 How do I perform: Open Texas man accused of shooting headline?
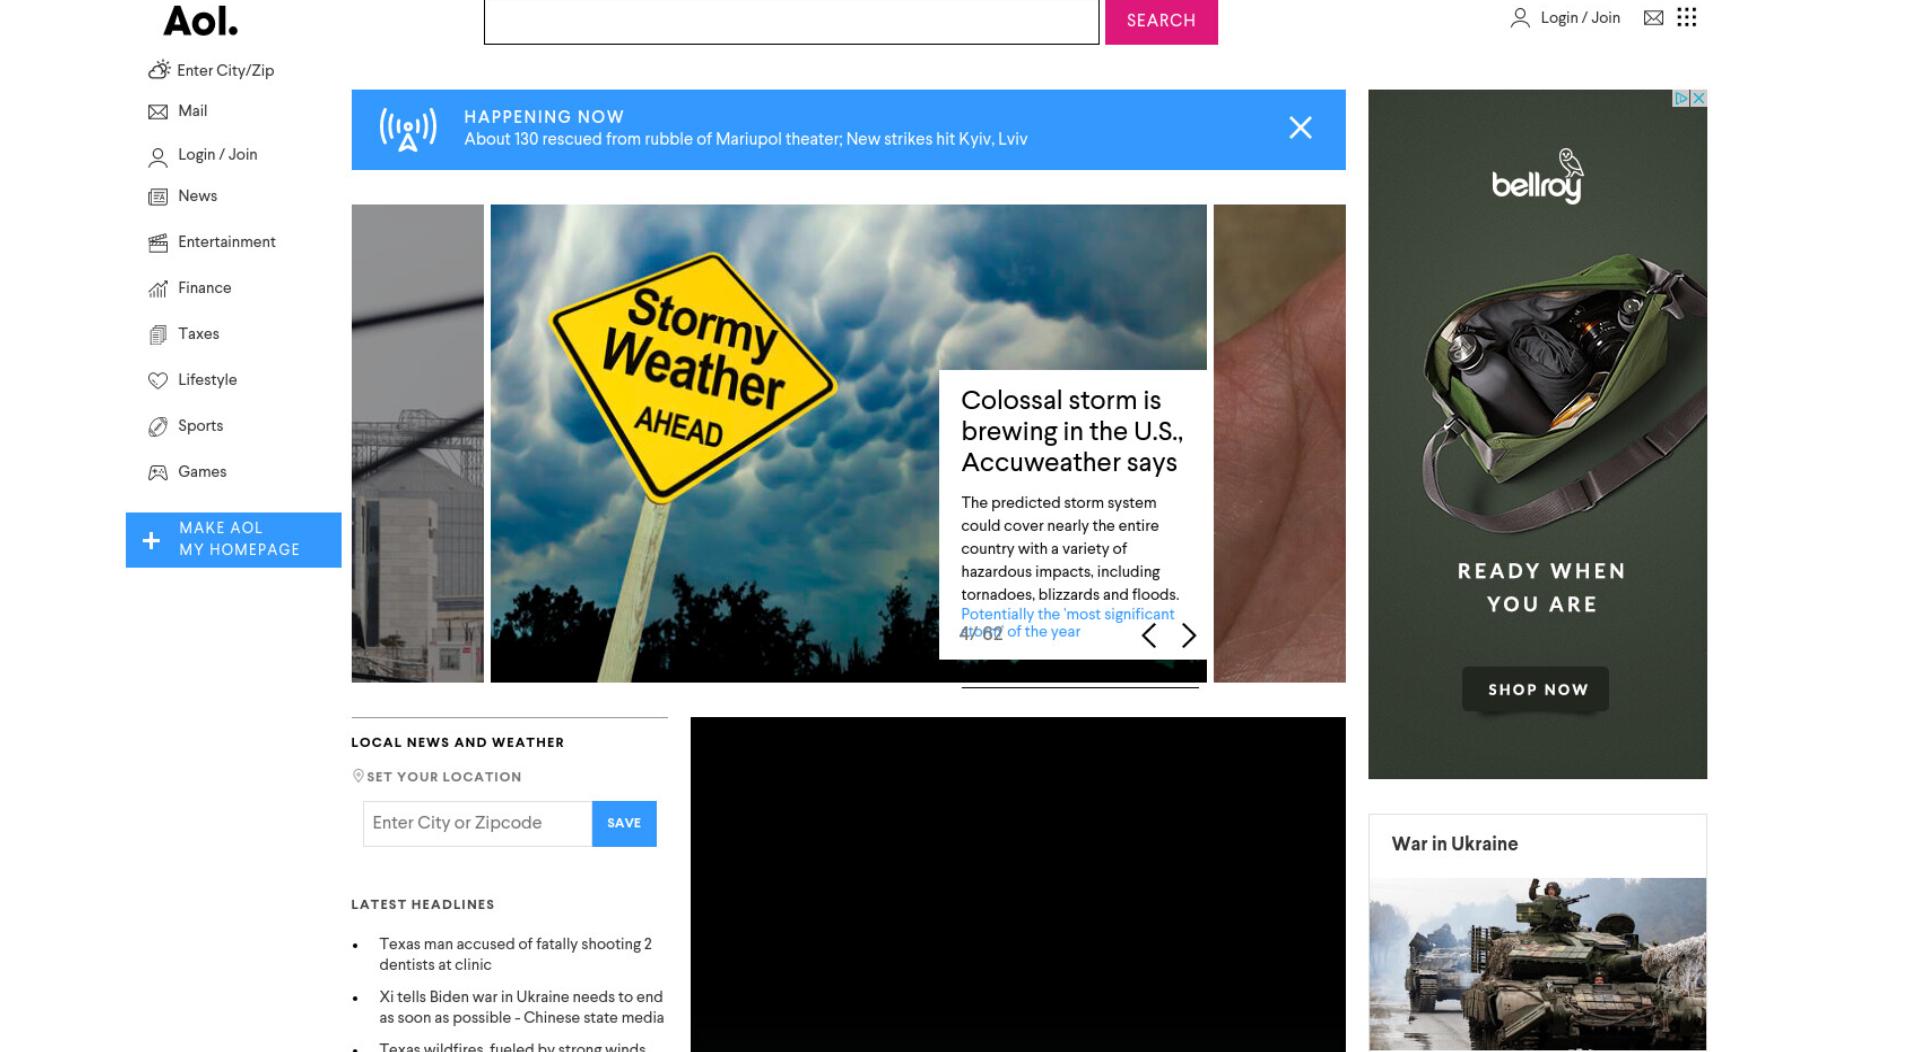[x=515, y=954]
